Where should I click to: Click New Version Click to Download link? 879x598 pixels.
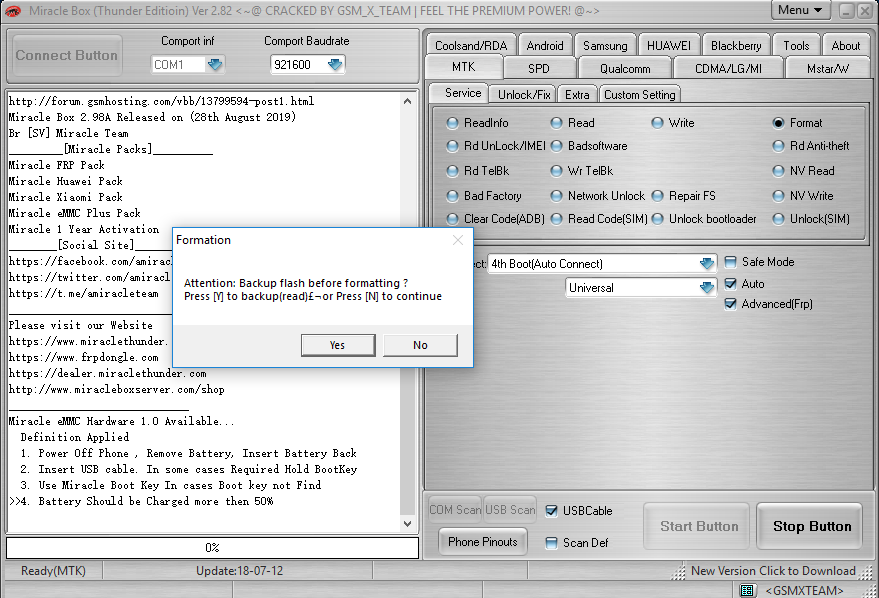[773, 571]
